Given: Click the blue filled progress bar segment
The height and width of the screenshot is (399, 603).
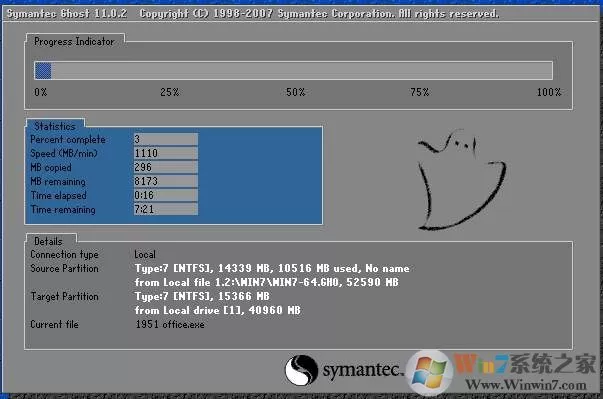Looking at the screenshot, I should pyautogui.click(x=43, y=71).
